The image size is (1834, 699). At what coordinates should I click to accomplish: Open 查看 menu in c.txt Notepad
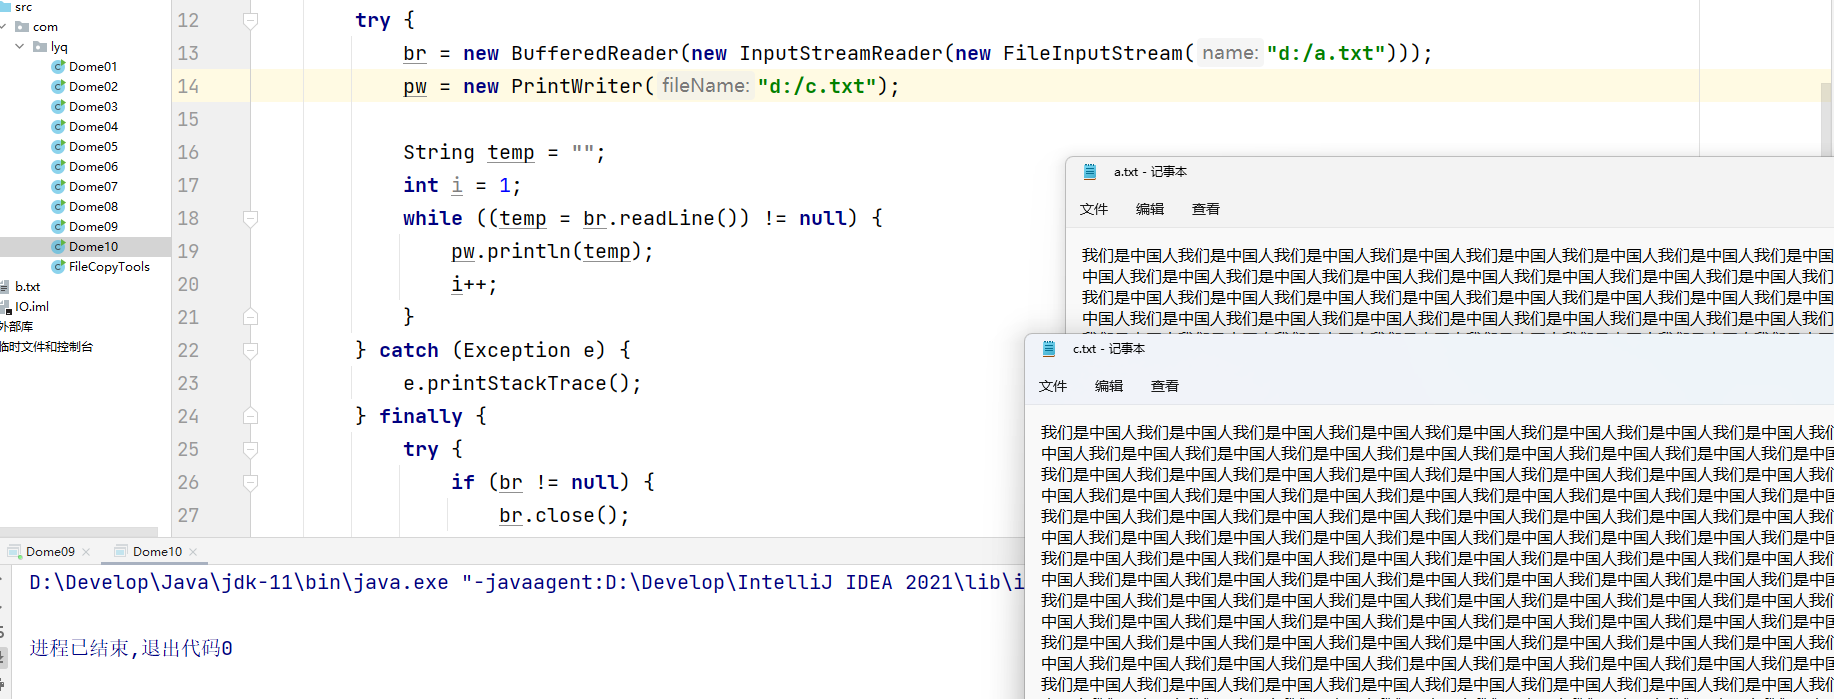pos(1165,386)
